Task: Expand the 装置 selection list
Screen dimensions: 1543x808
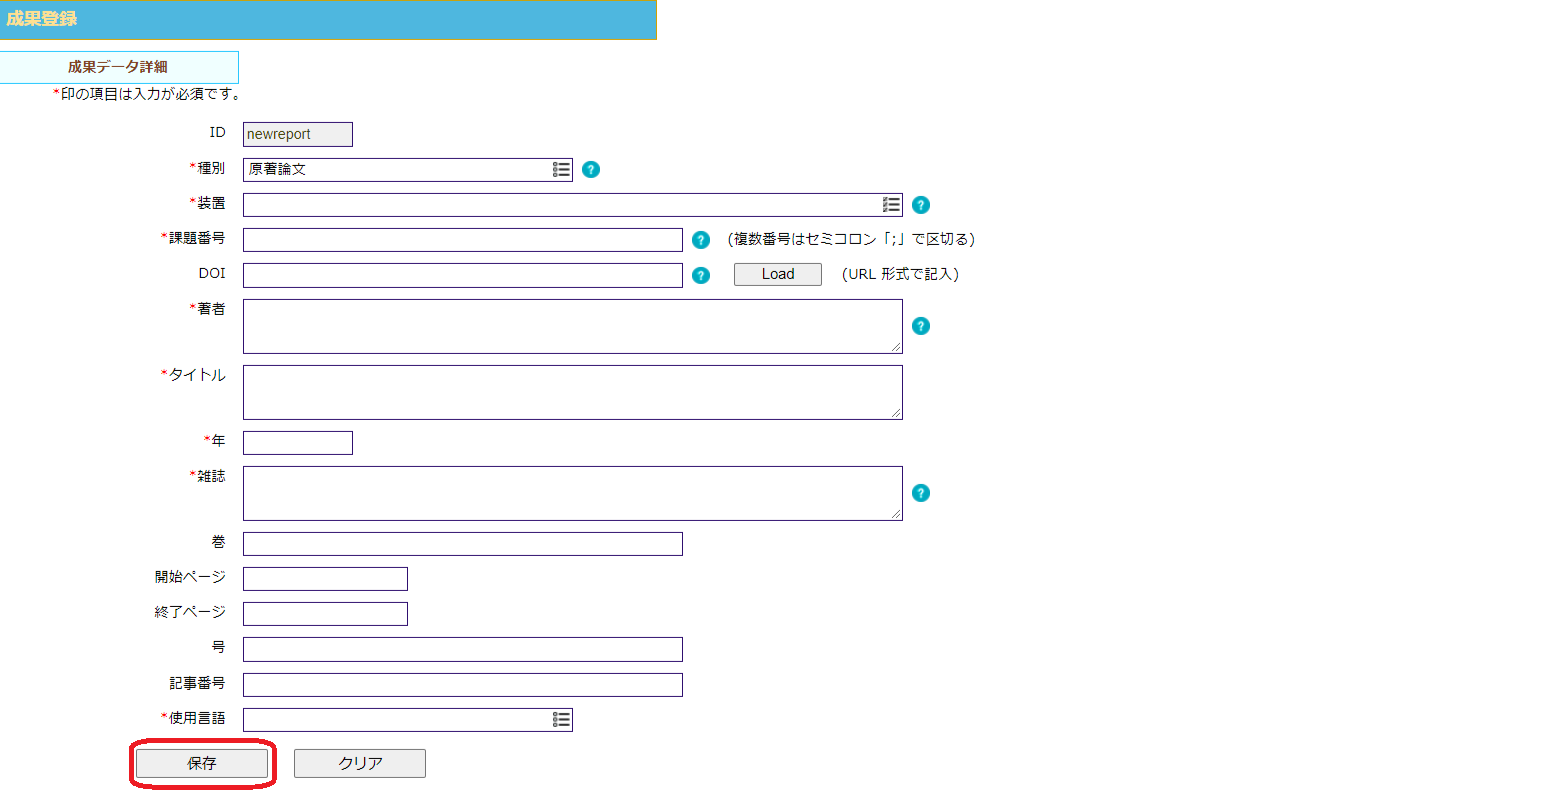Action: pos(891,205)
